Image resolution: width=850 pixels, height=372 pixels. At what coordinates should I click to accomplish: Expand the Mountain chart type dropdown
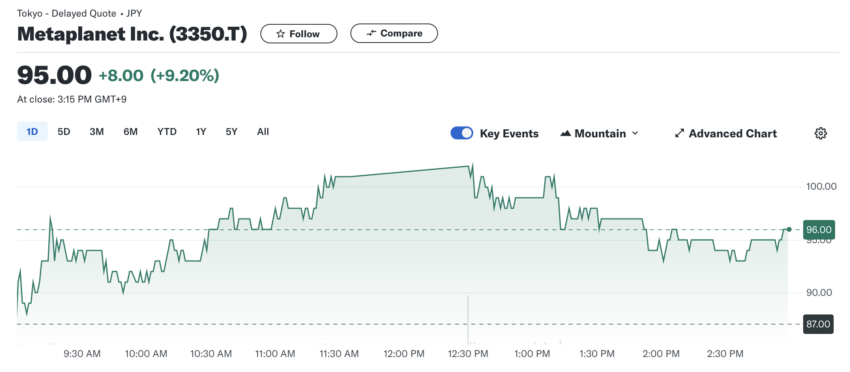pos(599,133)
